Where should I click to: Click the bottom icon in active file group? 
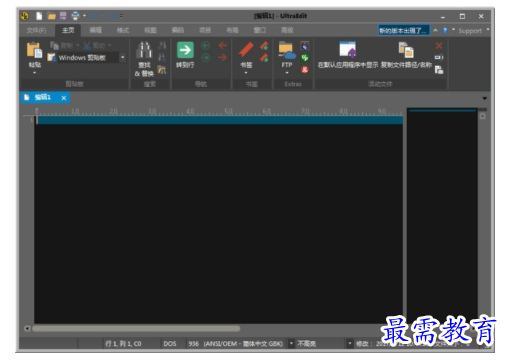click(439, 70)
